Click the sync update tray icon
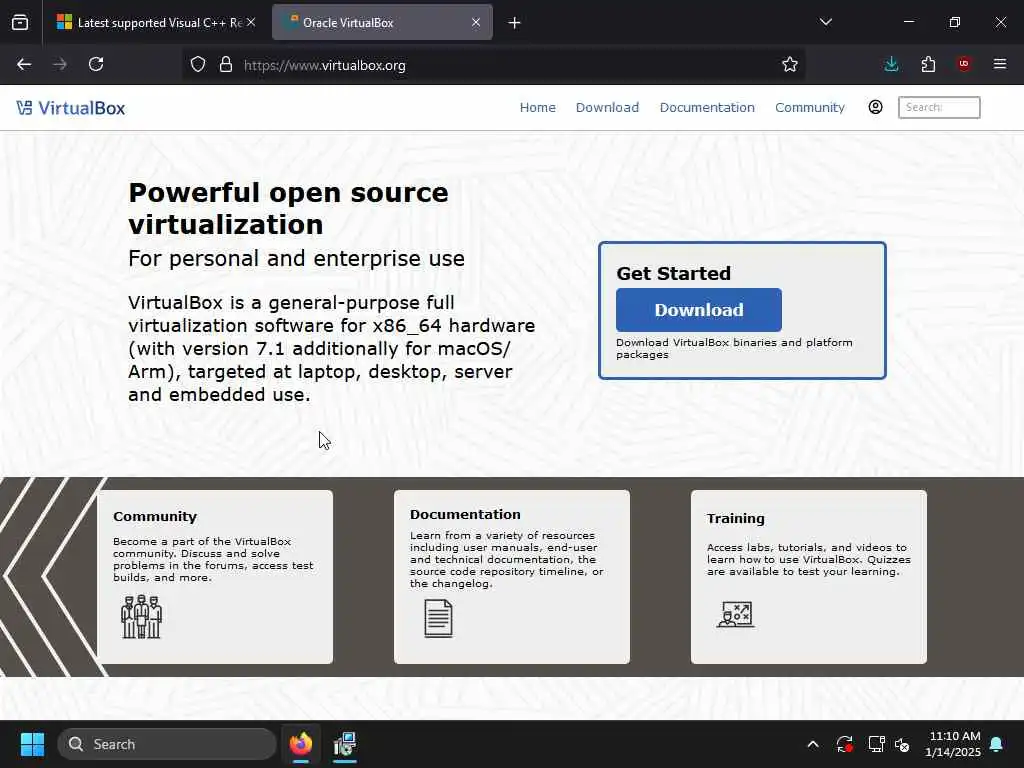Viewport: 1024px width, 768px height. (844, 744)
